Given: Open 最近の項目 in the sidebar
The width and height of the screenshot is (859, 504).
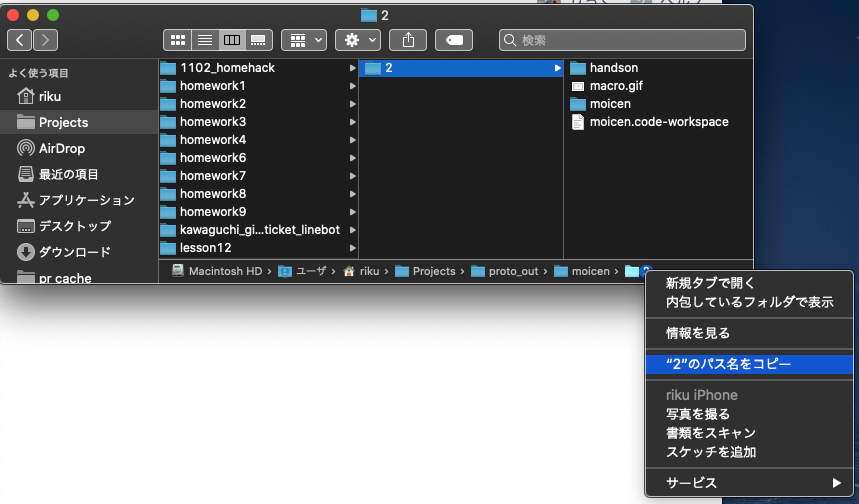Looking at the screenshot, I should pos(79,174).
